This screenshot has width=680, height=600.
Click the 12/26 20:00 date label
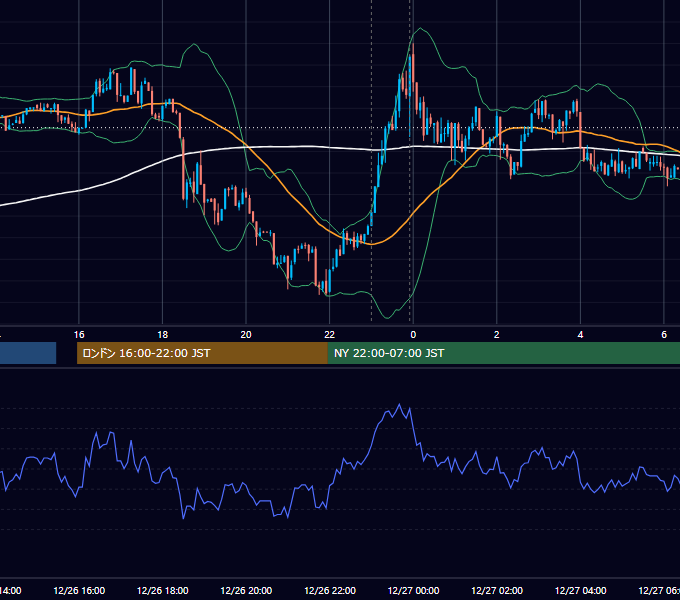tap(246, 590)
